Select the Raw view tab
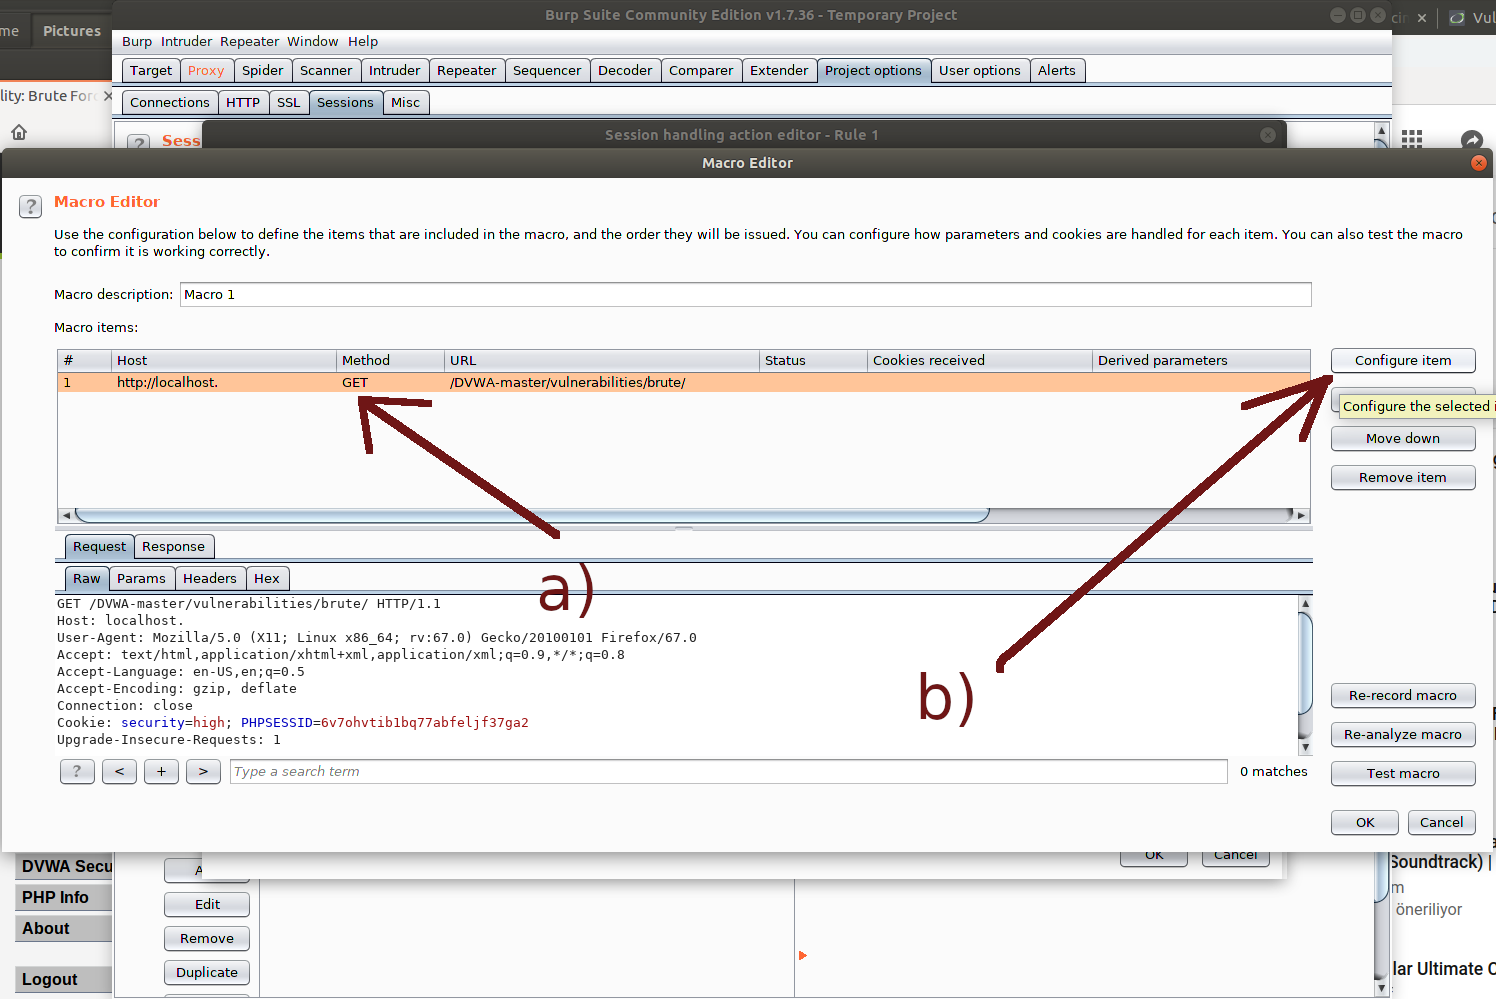 pos(87,578)
